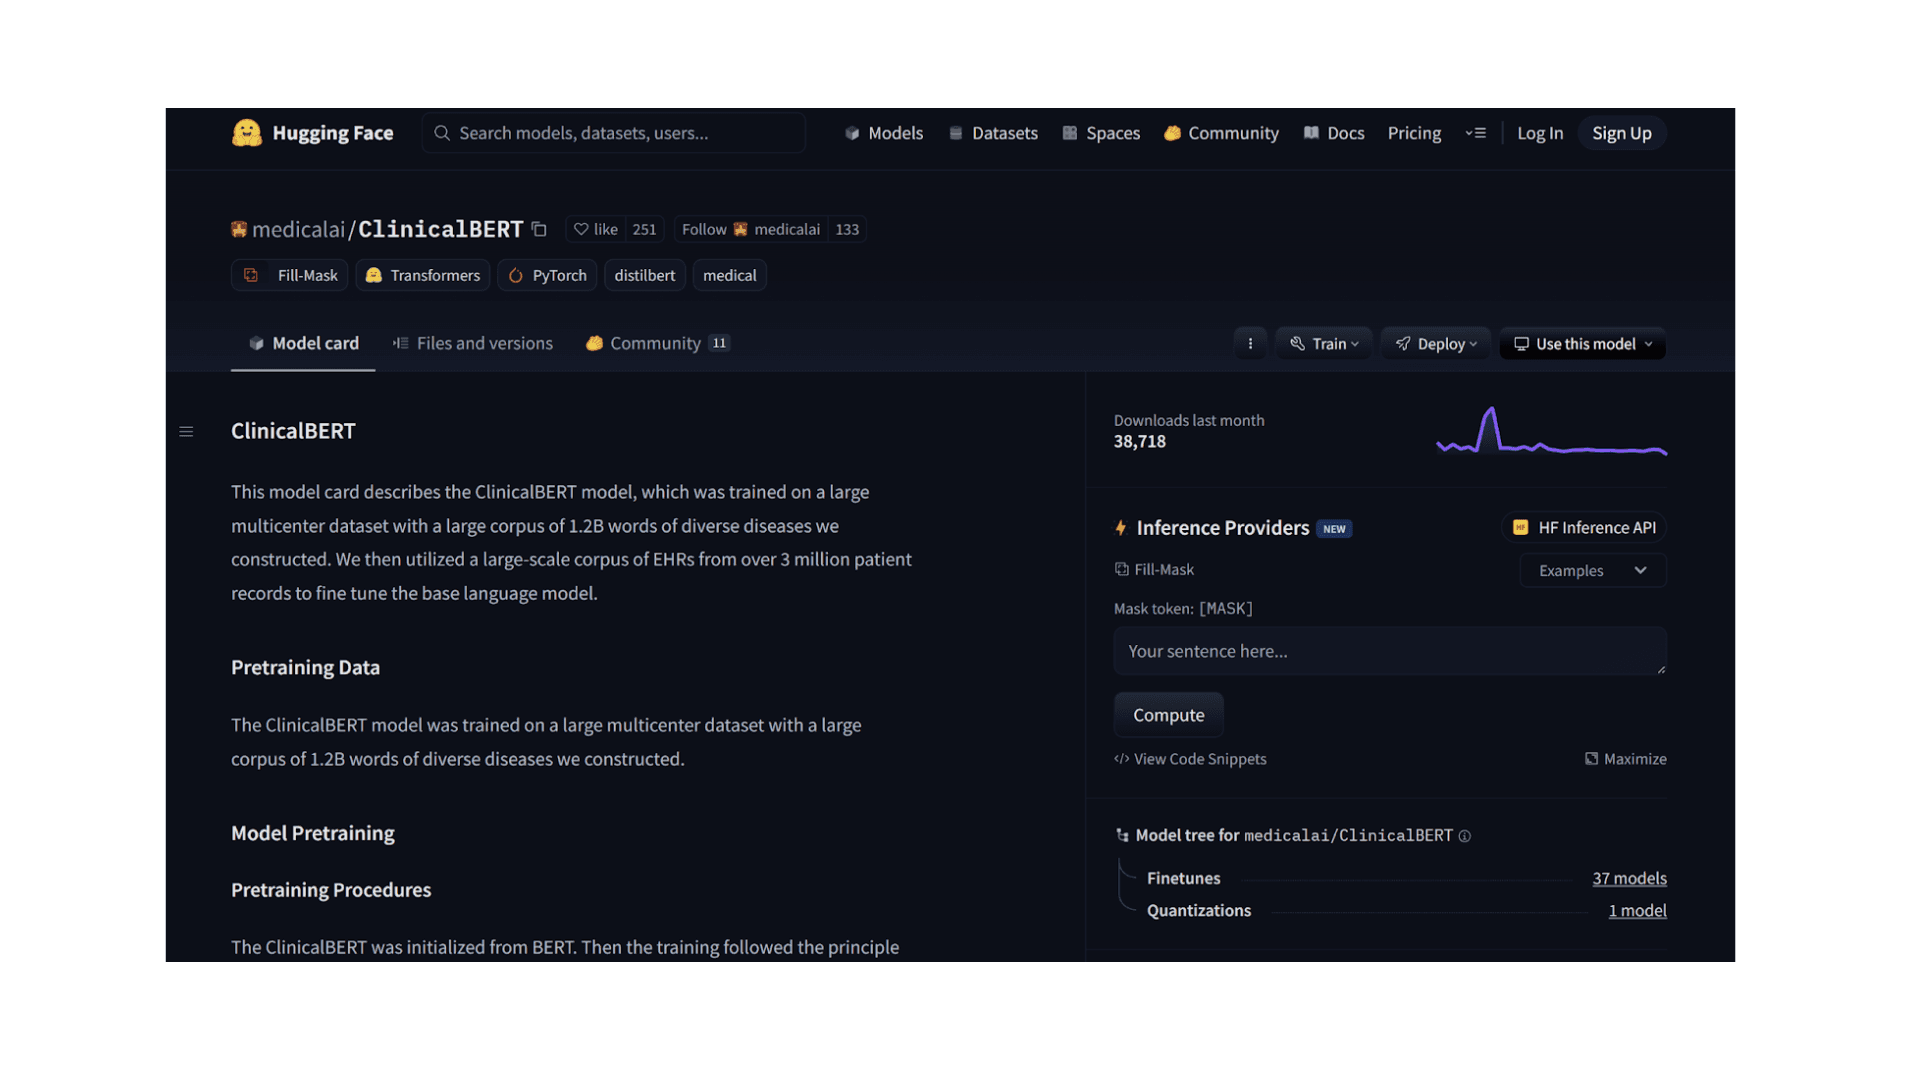Expand the Deploy dropdown
The image size is (1920, 1080).
tap(1436, 344)
